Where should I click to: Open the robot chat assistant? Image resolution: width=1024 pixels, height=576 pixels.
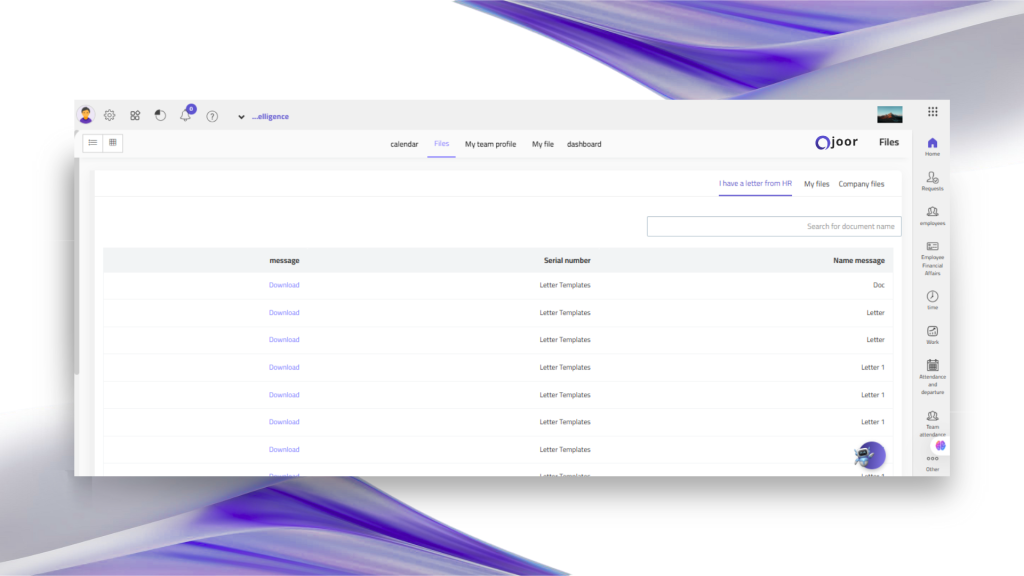868,456
